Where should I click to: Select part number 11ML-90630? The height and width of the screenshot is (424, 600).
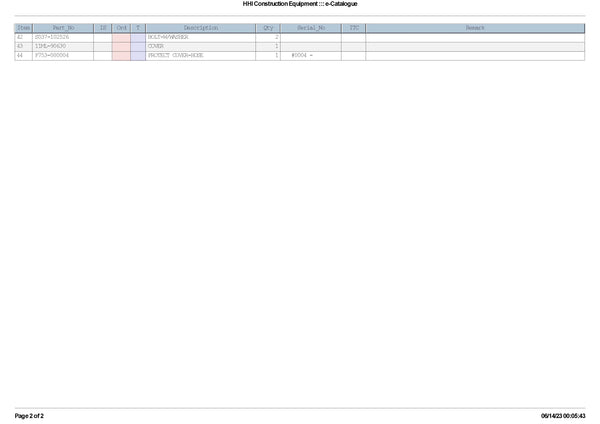pyautogui.click(x=52, y=46)
